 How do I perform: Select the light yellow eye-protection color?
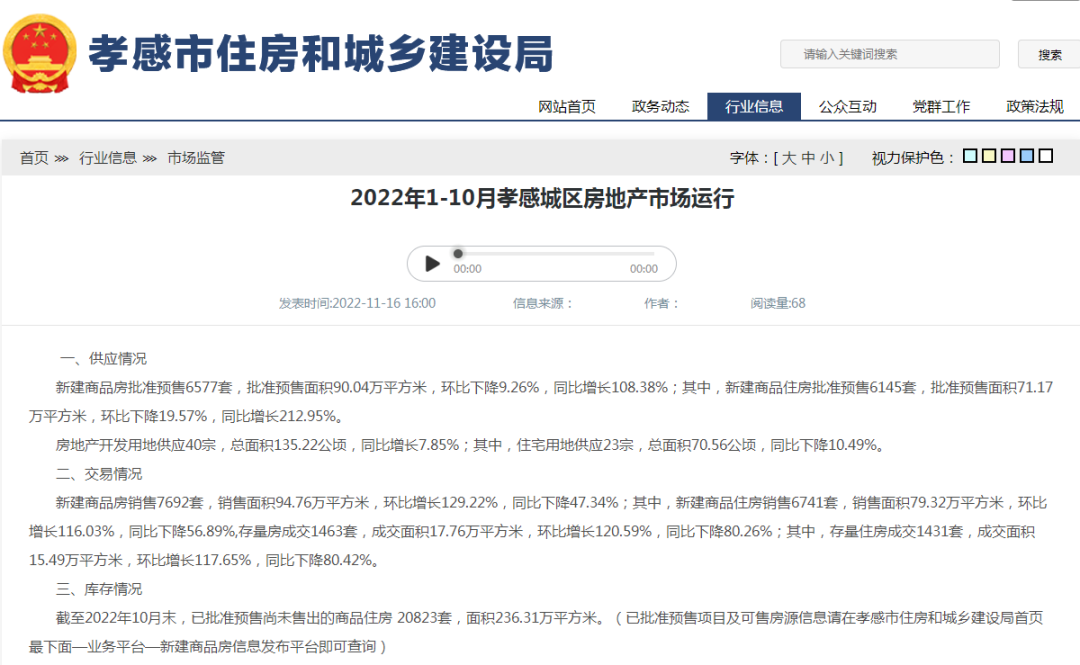989,156
